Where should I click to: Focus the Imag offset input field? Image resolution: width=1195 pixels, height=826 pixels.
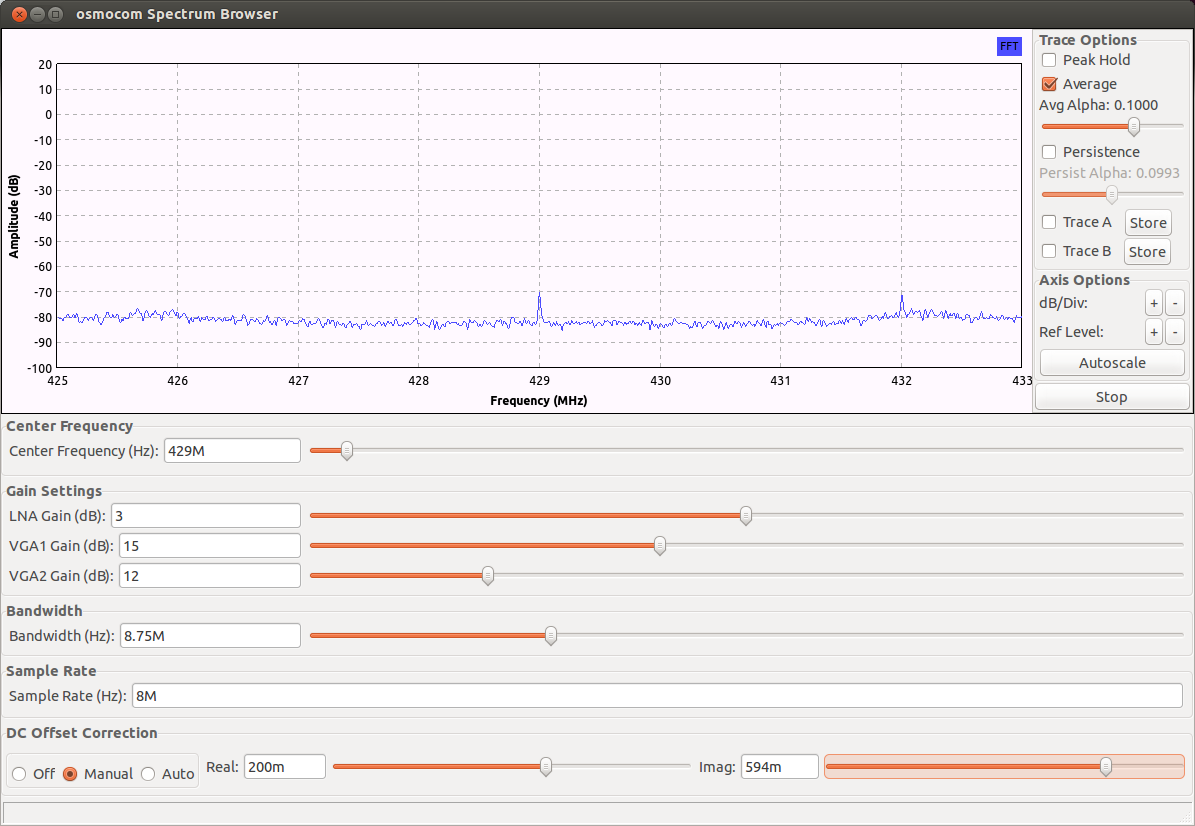click(780, 767)
